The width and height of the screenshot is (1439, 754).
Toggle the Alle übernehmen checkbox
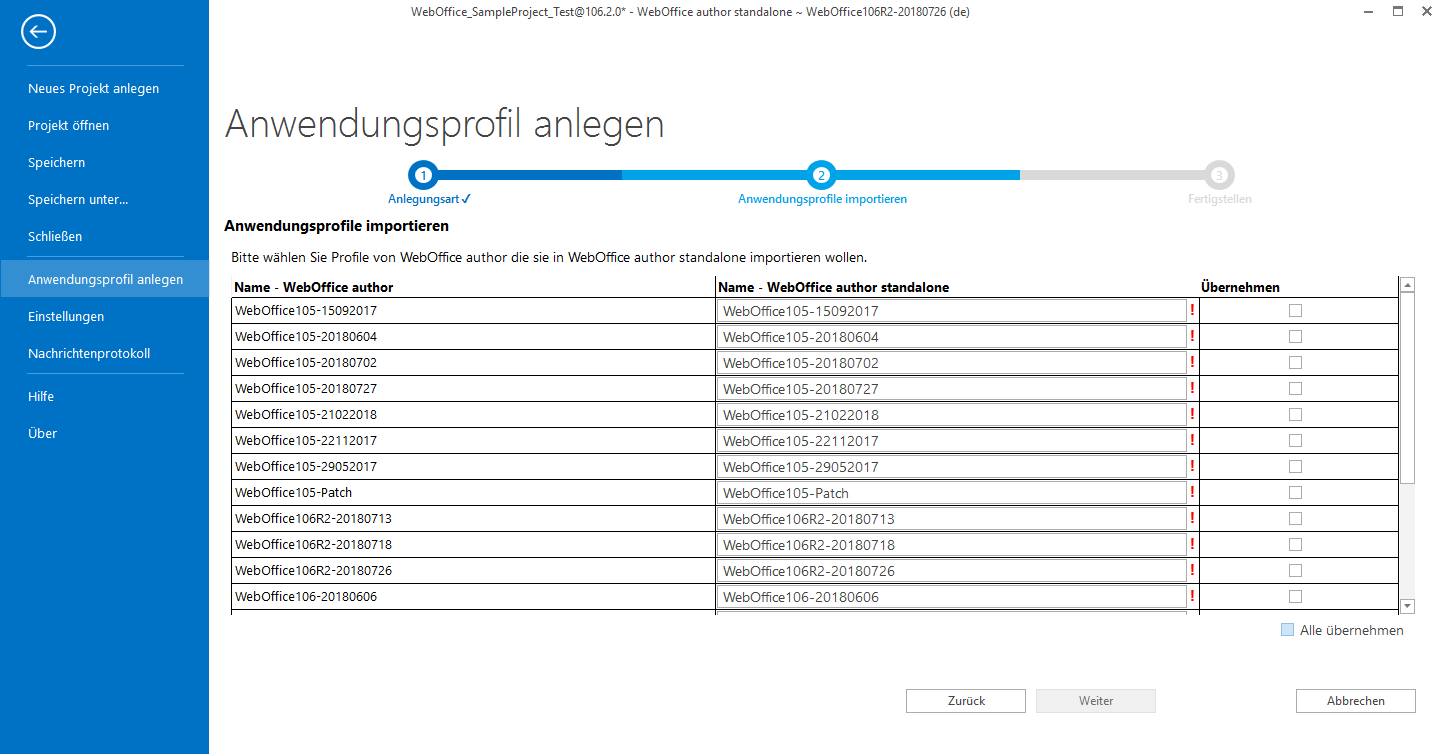pyautogui.click(x=1286, y=630)
